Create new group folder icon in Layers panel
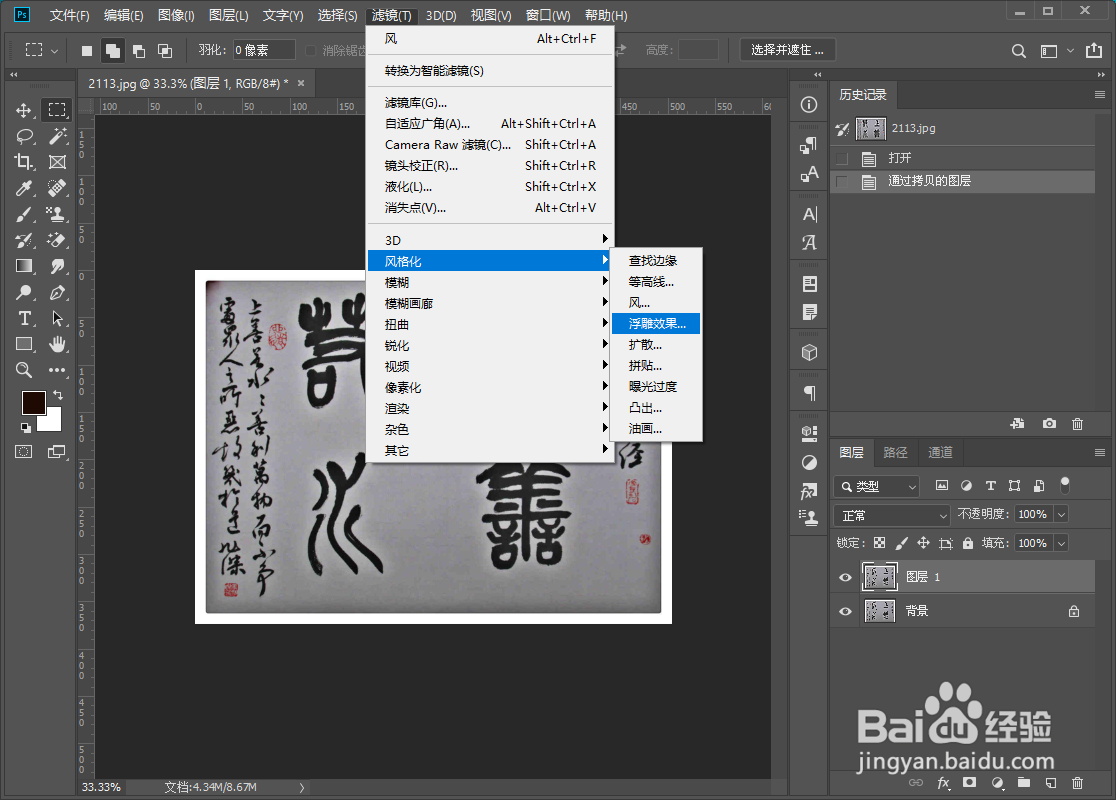This screenshot has height=800, width=1116. point(1023,782)
